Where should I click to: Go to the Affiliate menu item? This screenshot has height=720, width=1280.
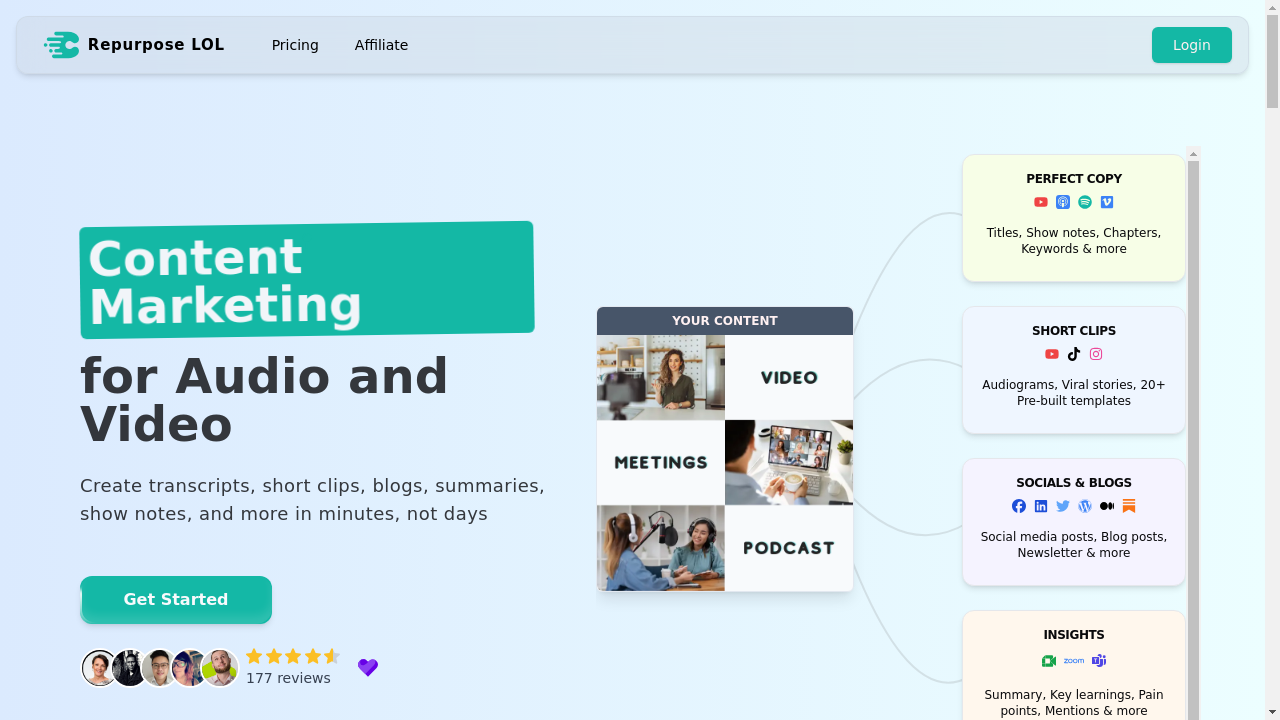[x=381, y=45]
